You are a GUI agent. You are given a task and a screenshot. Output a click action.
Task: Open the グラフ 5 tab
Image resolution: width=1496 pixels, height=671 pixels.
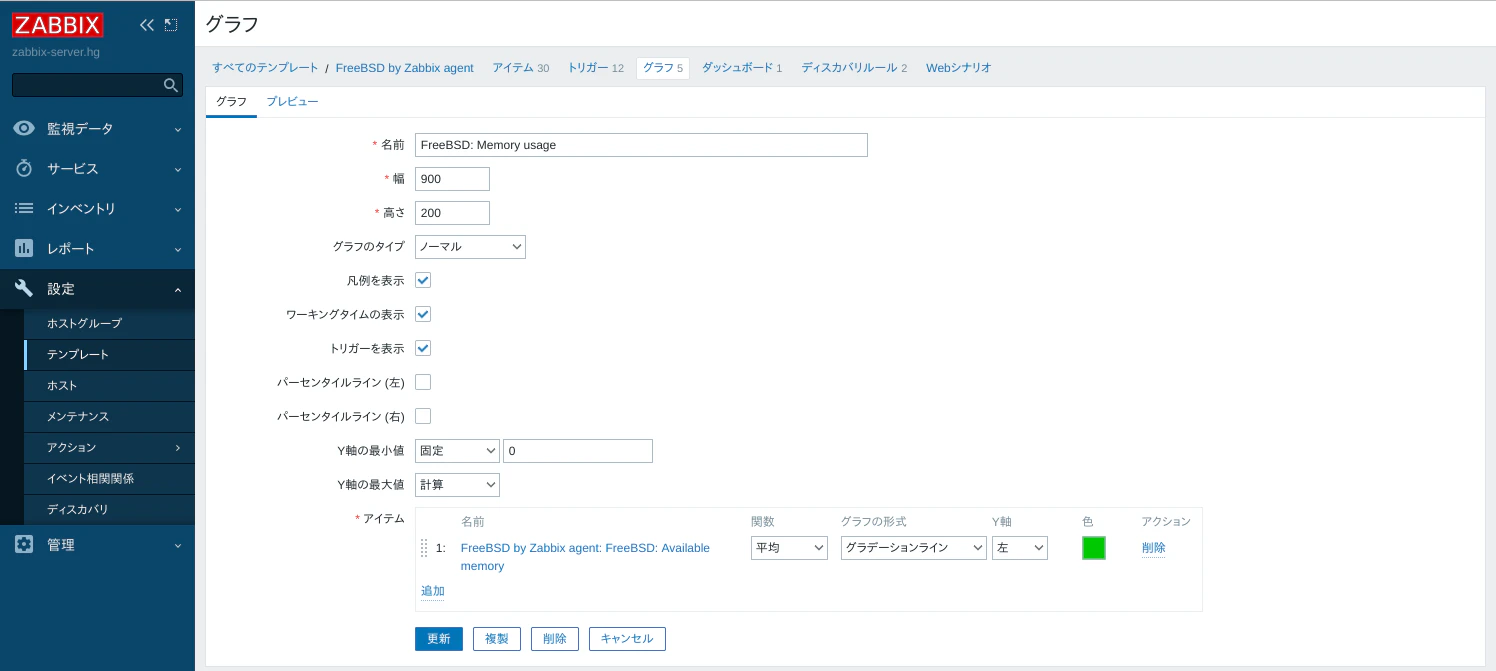pyautogui.click(x=663, y=68)
